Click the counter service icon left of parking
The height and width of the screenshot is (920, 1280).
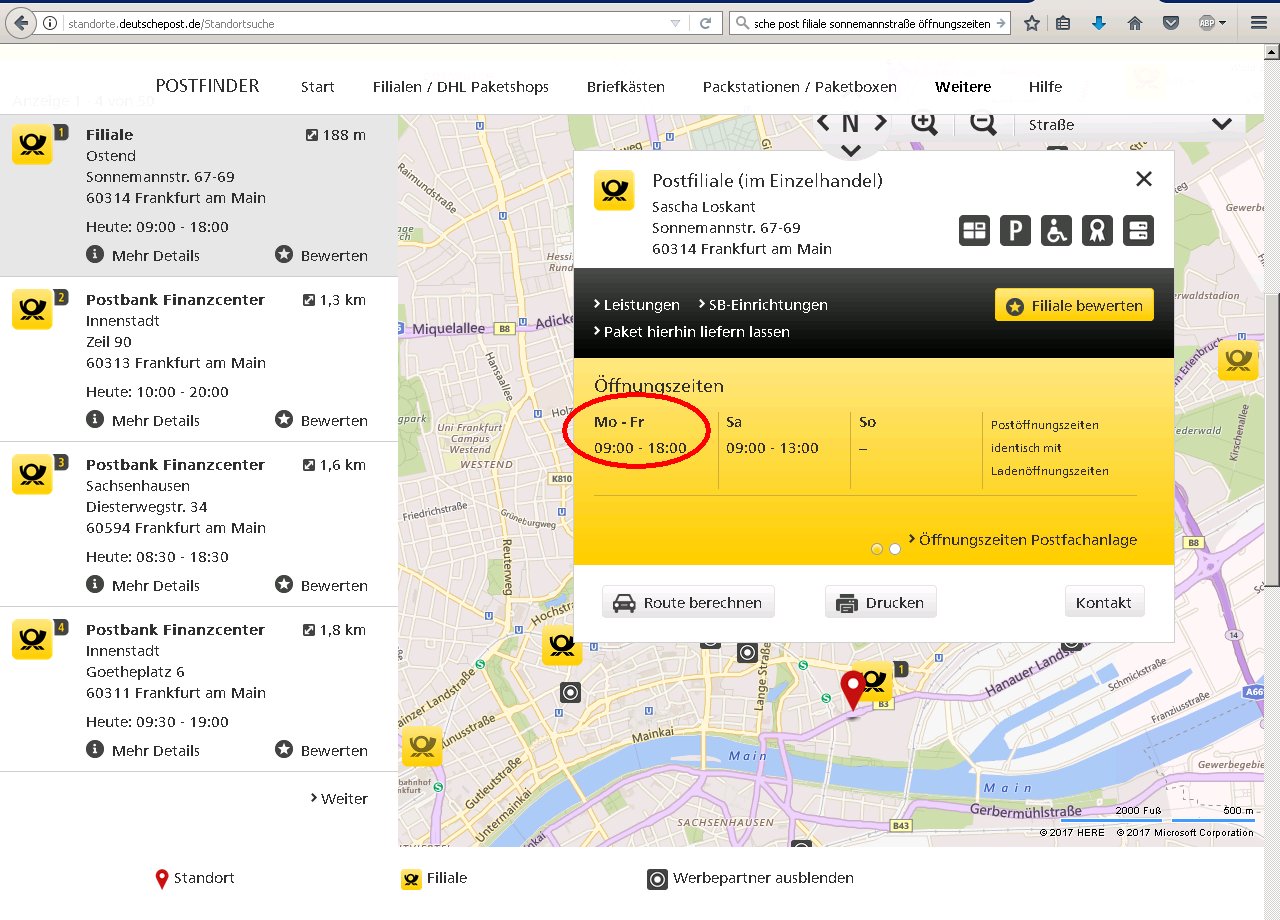[x=974, y=231]
